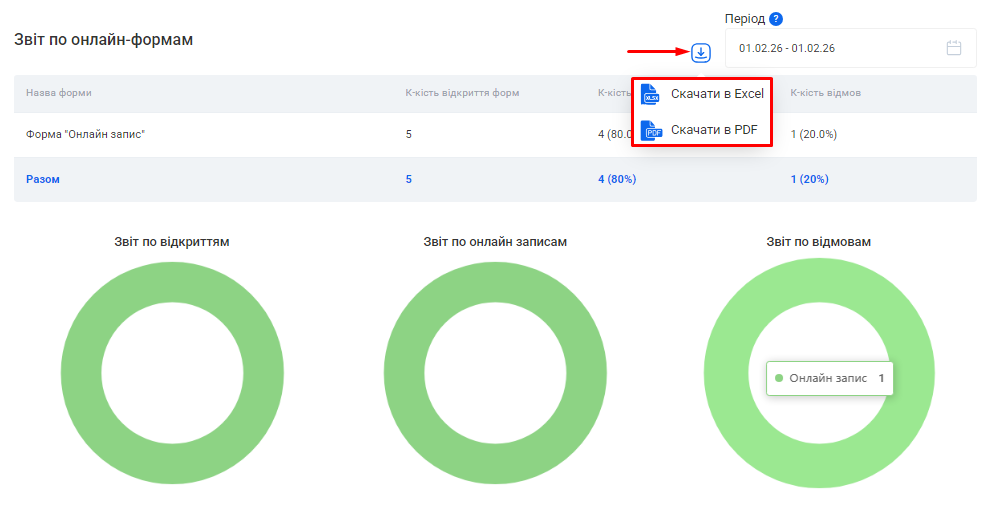The height and width of the screenshot is (515, 991).
Task: Click the PDF file icon in menu
Action: (x=650, y=130)
